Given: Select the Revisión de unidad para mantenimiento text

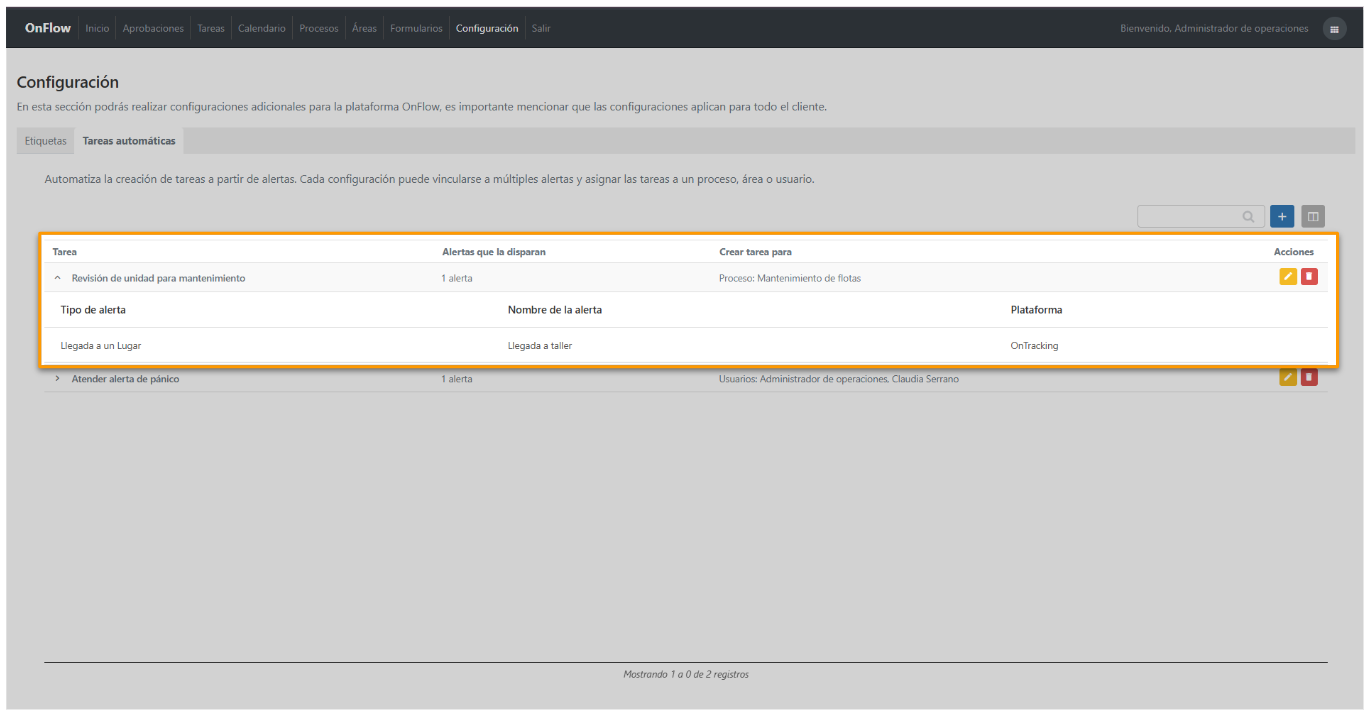Looking at the screenshot, I should coord(158,278).
